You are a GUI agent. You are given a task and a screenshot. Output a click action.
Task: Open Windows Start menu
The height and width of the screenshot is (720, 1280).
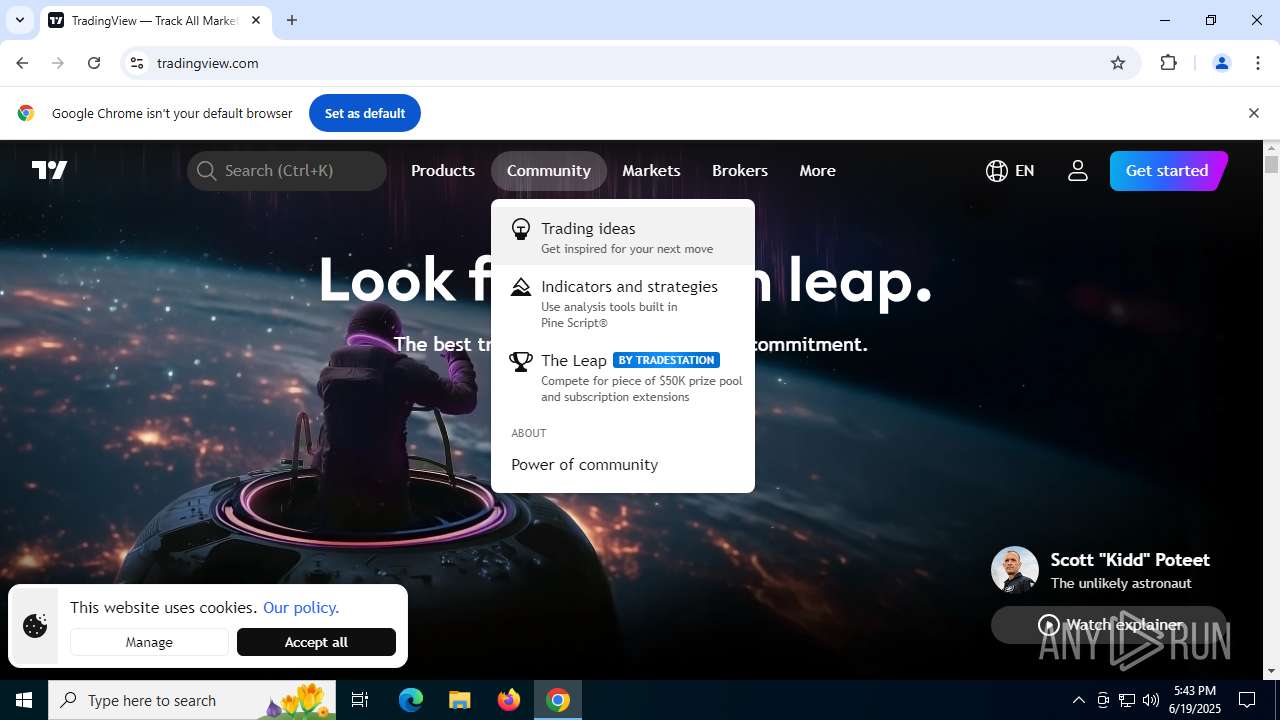click(x=24, y=700)
